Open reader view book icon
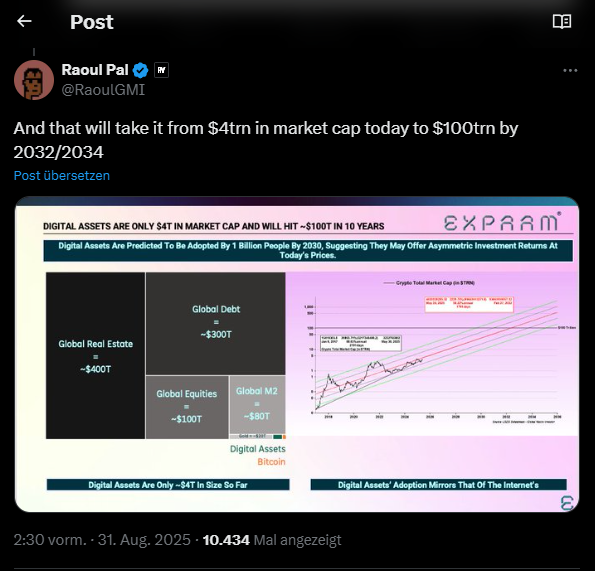595x571 pixels. click(x=562, y=22)
